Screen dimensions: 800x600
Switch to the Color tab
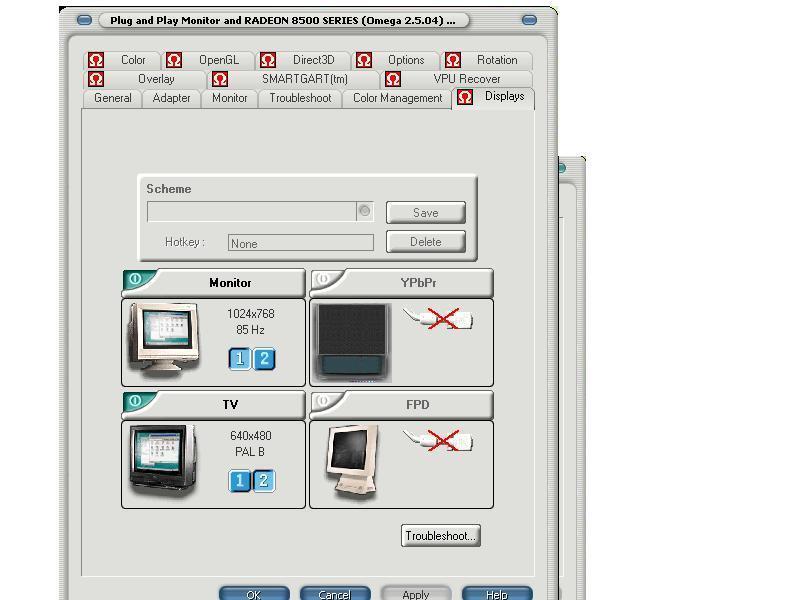[x=132, y=60]
